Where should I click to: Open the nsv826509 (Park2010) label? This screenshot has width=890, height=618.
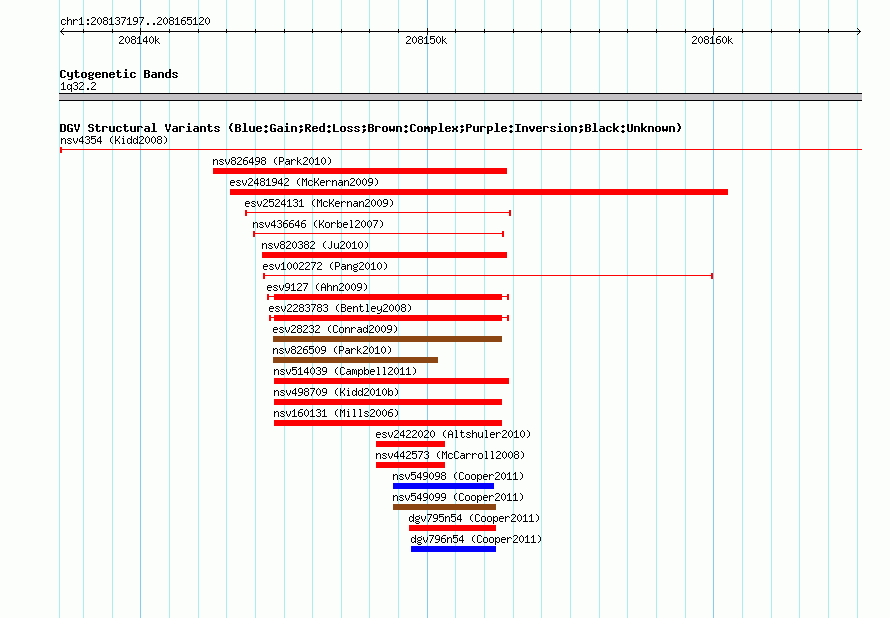click(x=332, y=350)
